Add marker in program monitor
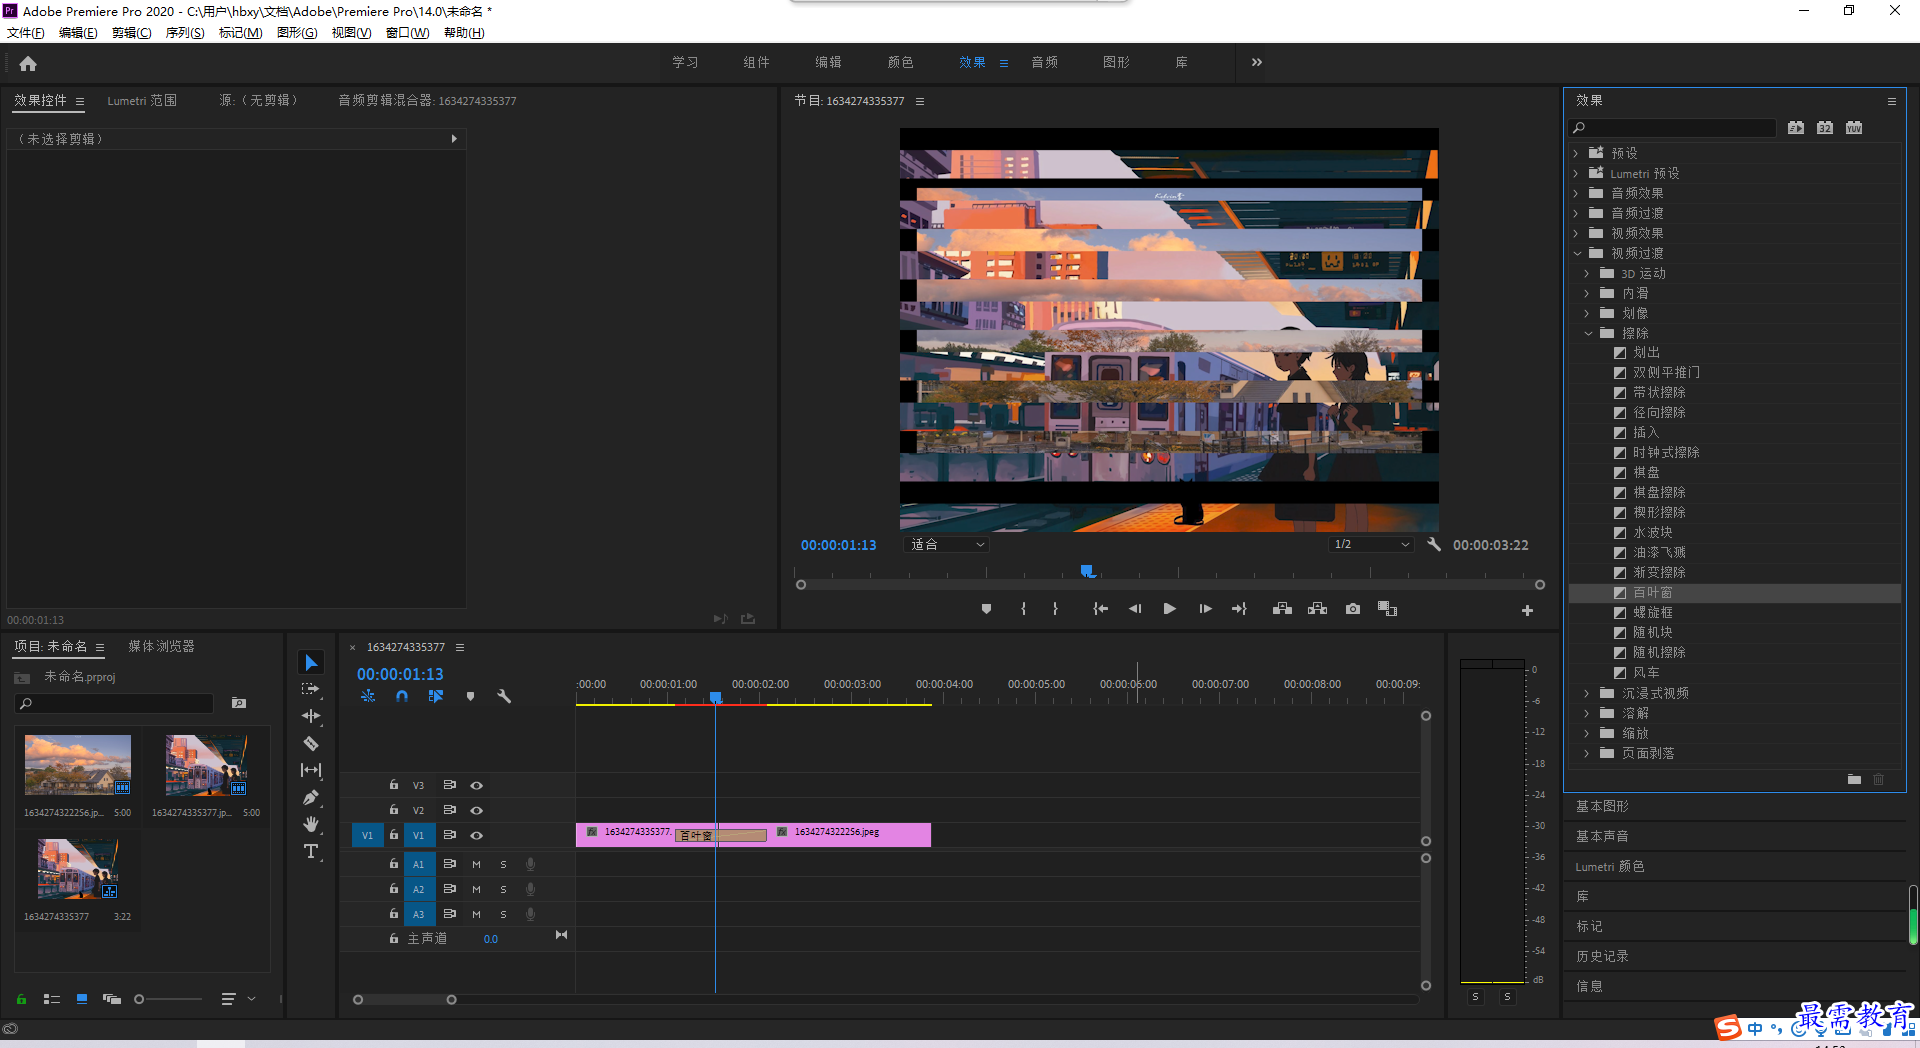The image size is (1920, 1048). (986, 609)
